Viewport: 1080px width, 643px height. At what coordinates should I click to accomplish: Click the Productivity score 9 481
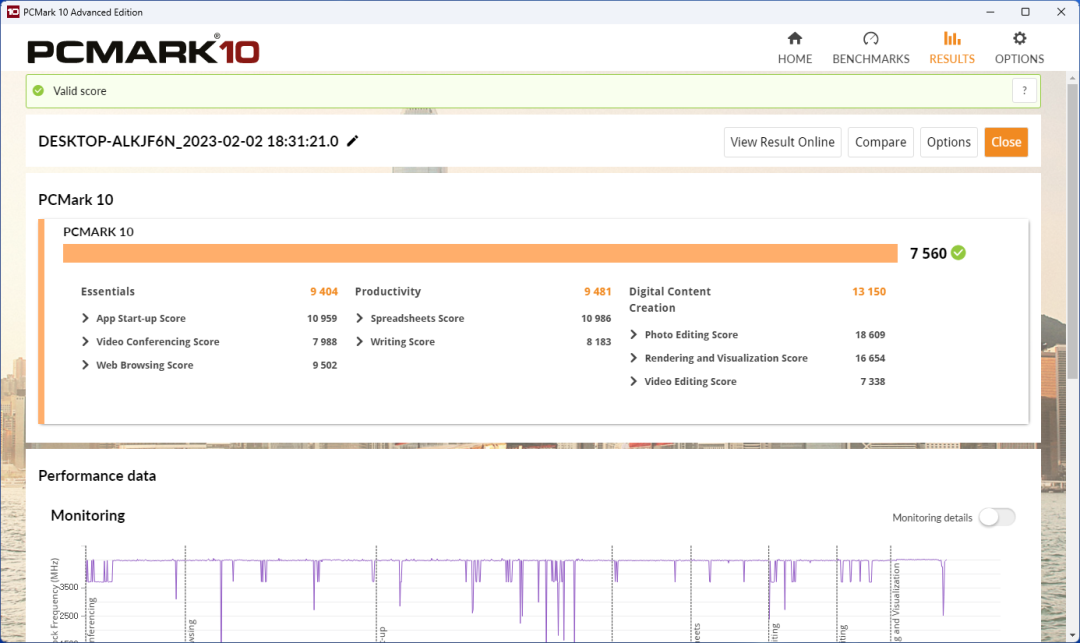(597, 291)
